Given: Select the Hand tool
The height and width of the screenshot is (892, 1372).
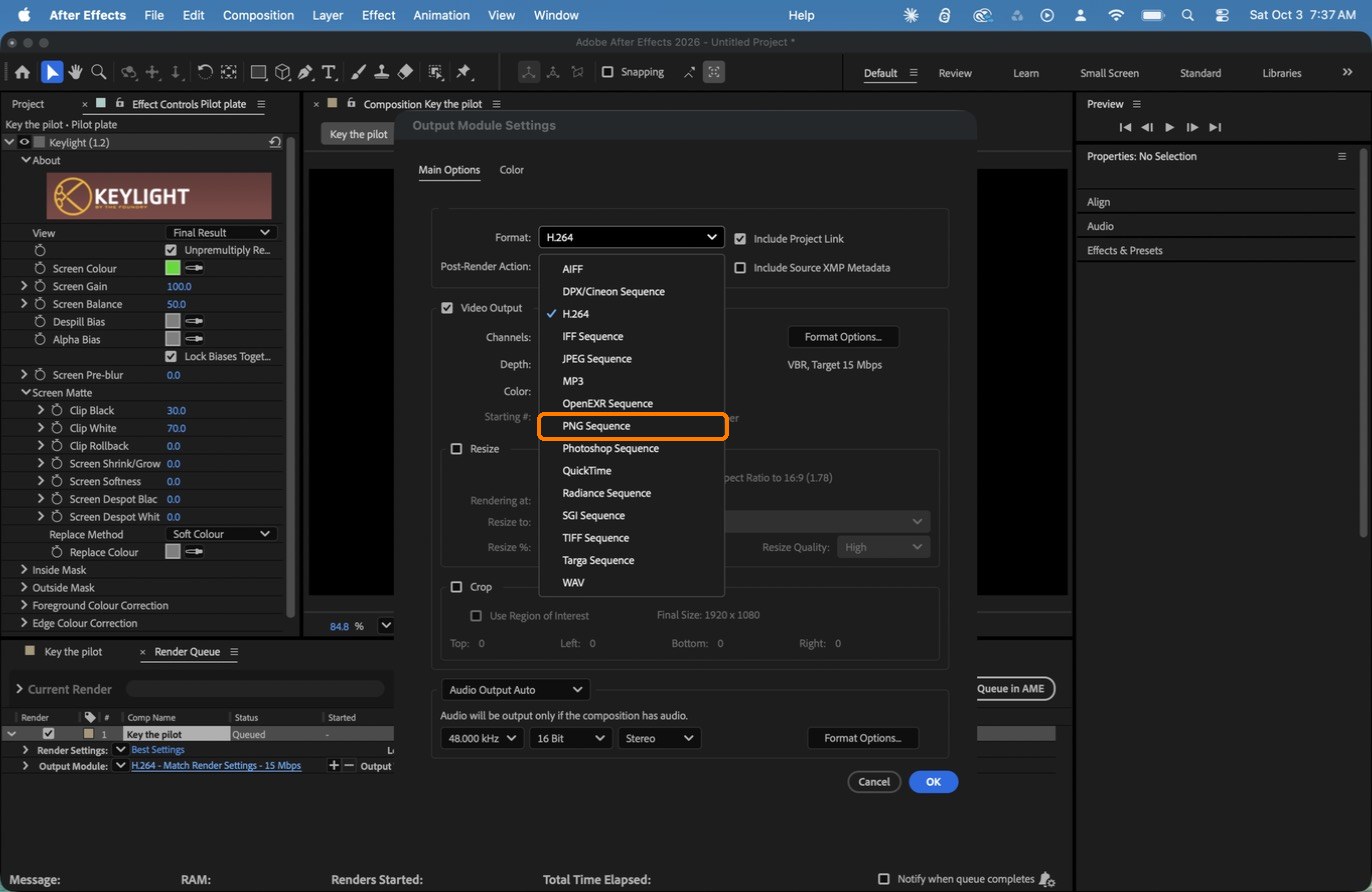Looking at the screenshot, I should pos(75,72).
